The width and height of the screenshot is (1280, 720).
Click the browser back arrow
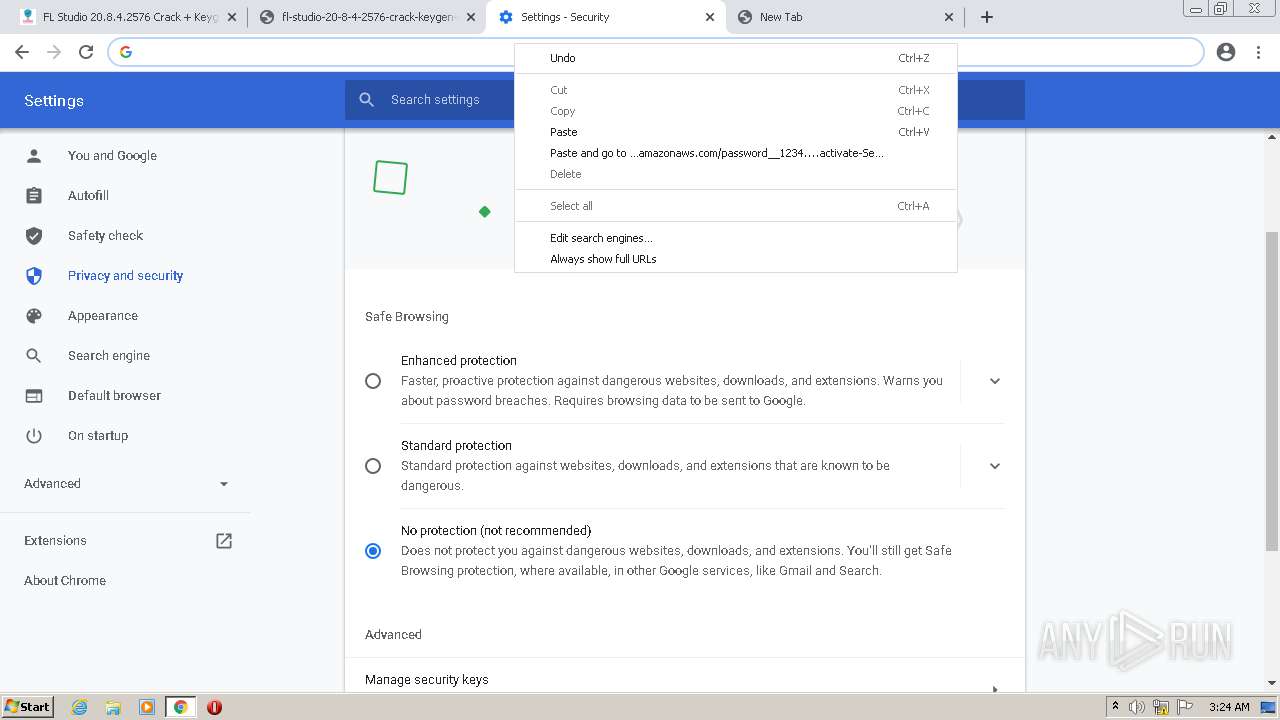point(22,52)
